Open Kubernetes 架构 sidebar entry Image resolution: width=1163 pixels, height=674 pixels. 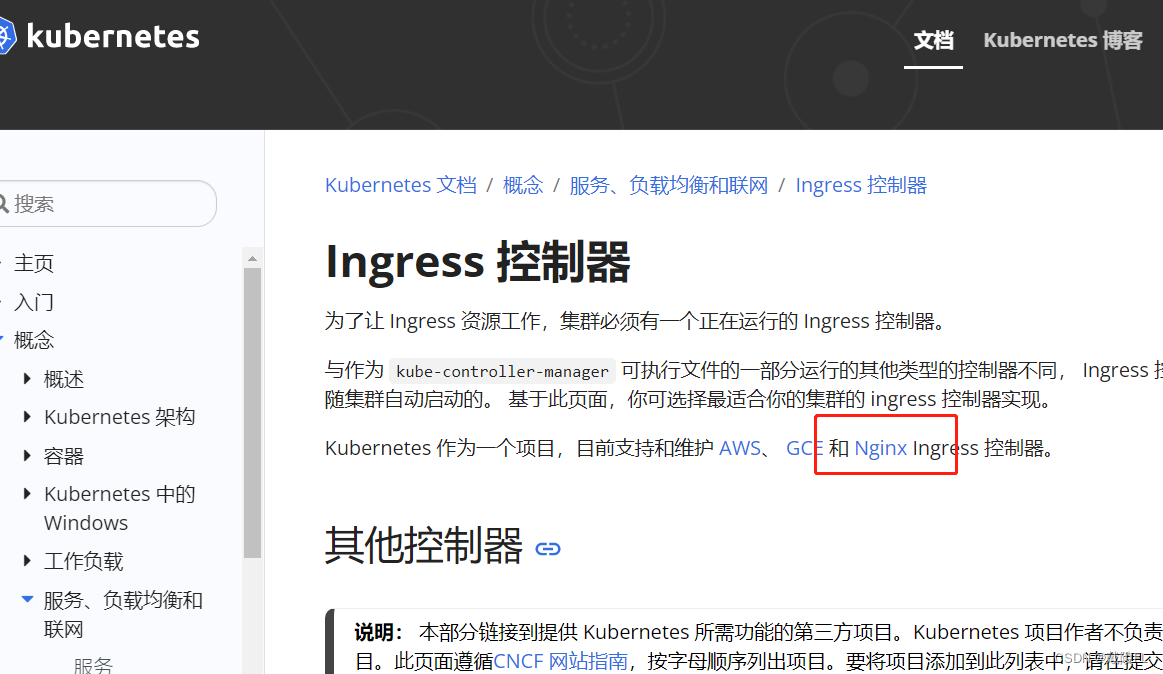[x=119, y=417]
